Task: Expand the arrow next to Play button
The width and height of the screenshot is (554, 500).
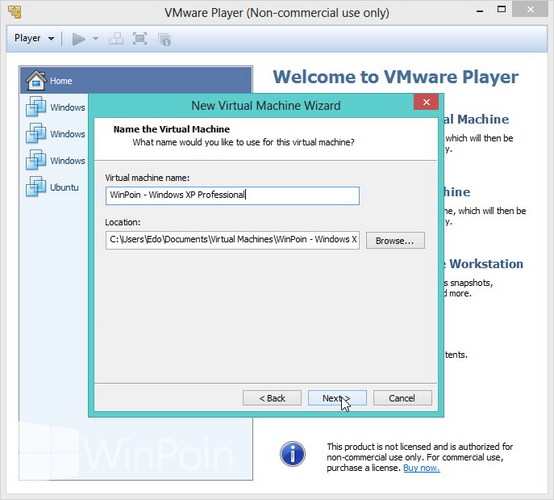Action: pos(95,39)
